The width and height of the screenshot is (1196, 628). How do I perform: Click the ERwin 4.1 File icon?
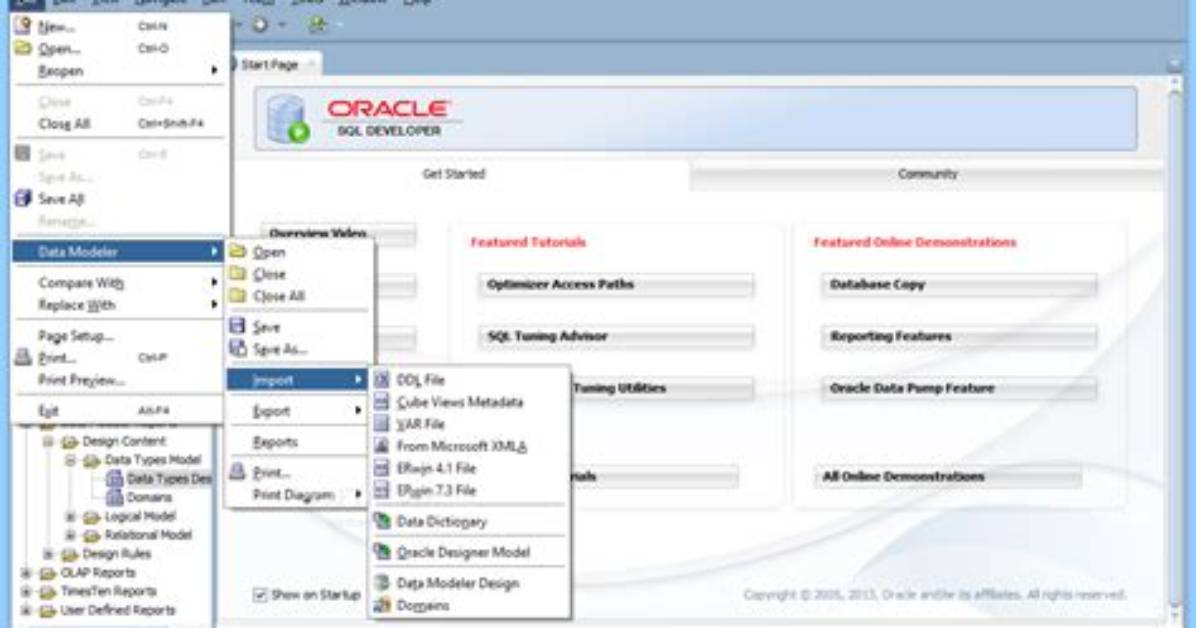[382, 468]
